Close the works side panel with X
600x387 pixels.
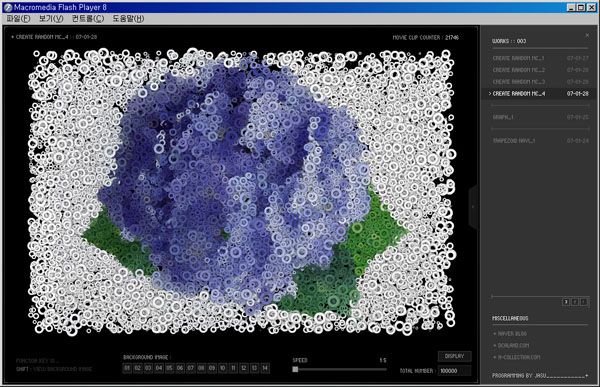point(587,35)
